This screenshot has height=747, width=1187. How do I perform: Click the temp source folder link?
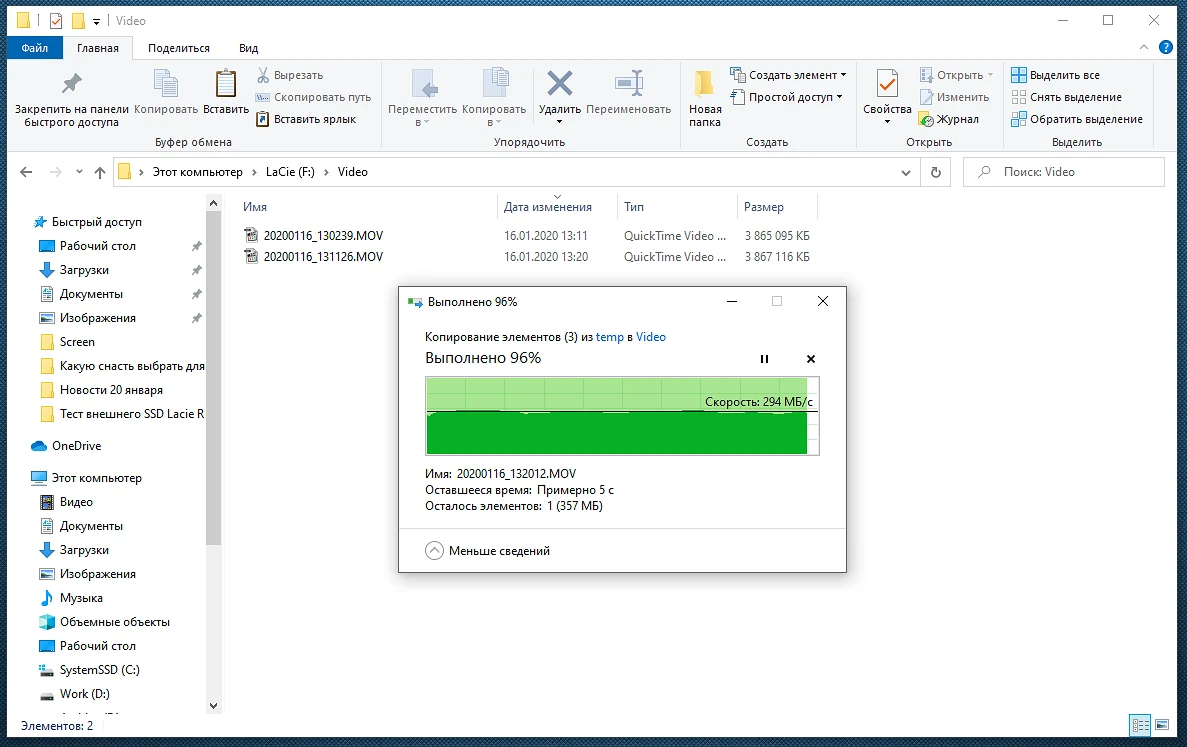[609, 337]
